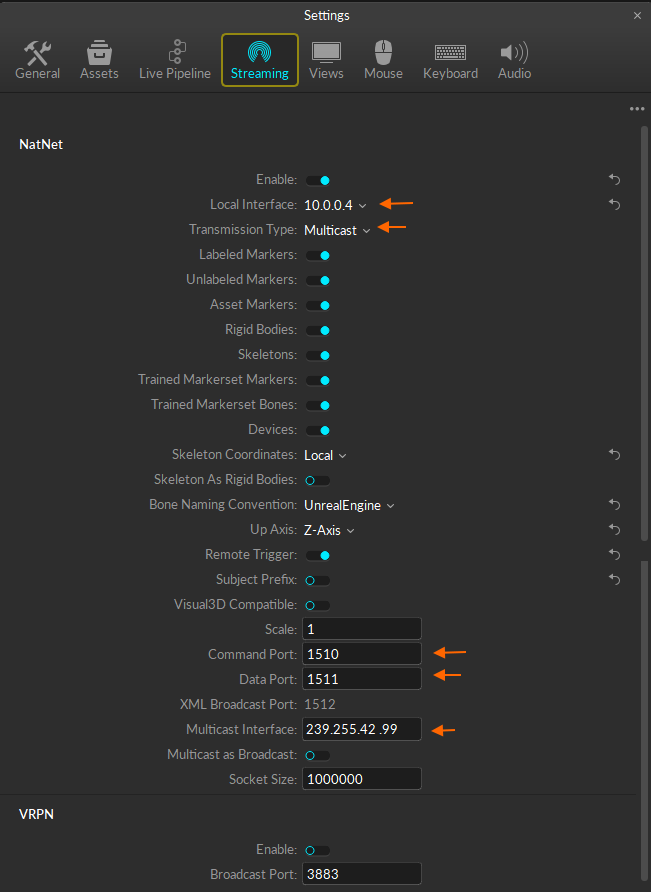Turn on Skeleton As Rigid Bodies
The height and width of the screenshot is (892, 651).
coord(318,480)
